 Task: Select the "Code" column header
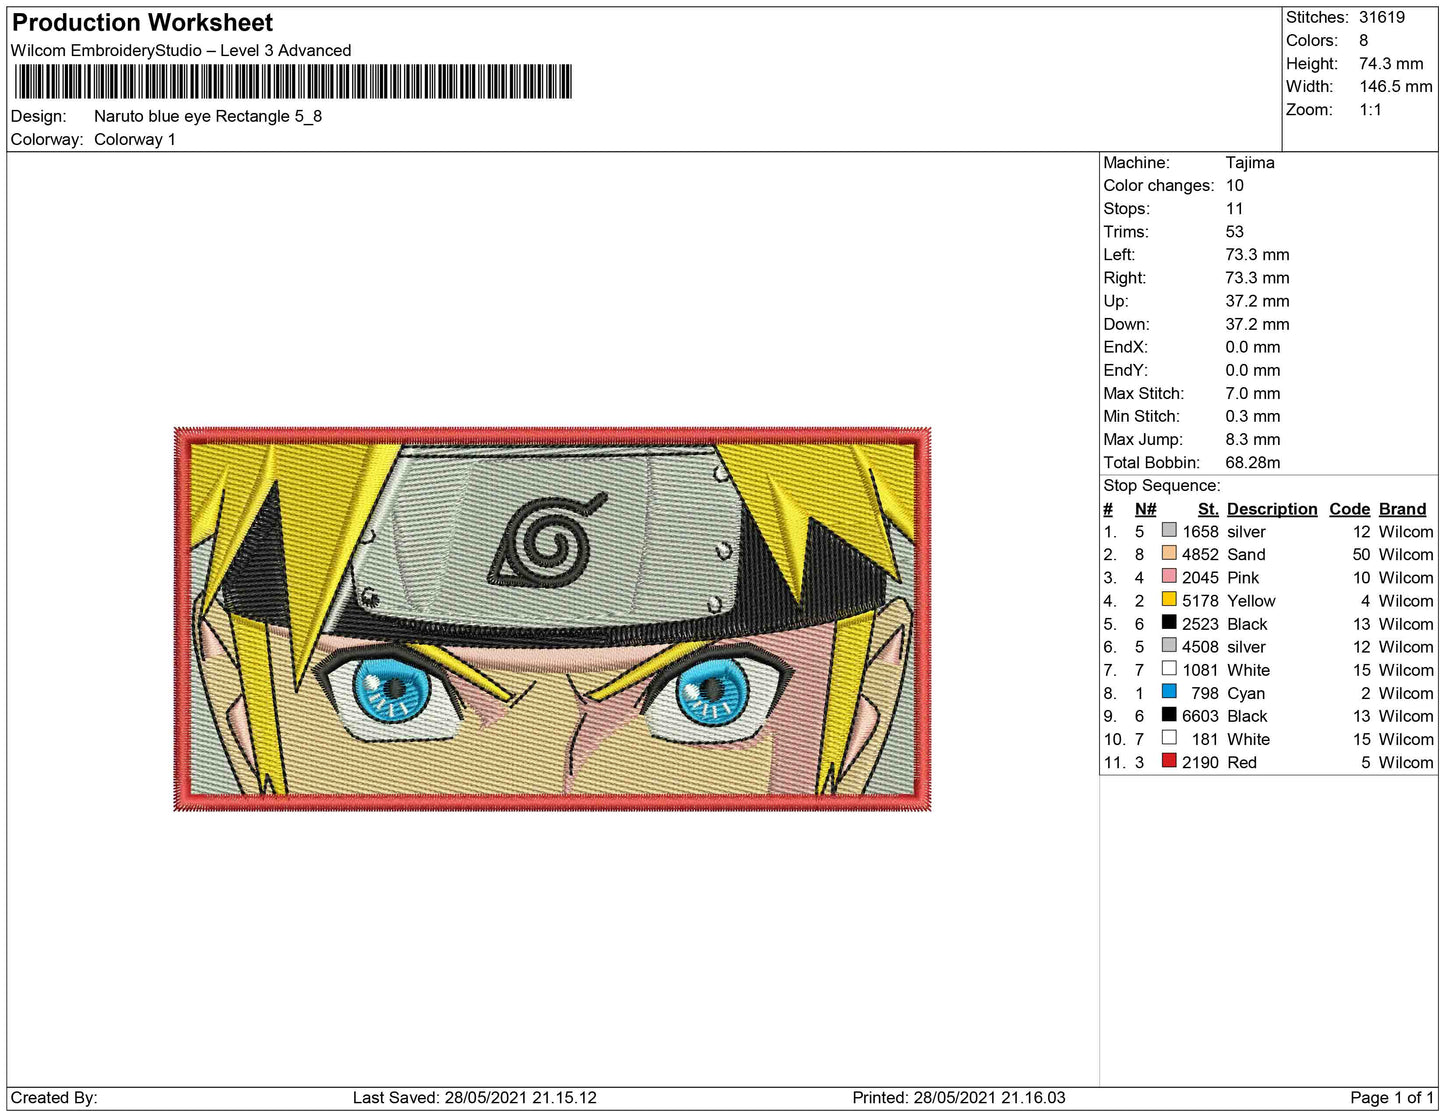click(x=1350, y=509)
